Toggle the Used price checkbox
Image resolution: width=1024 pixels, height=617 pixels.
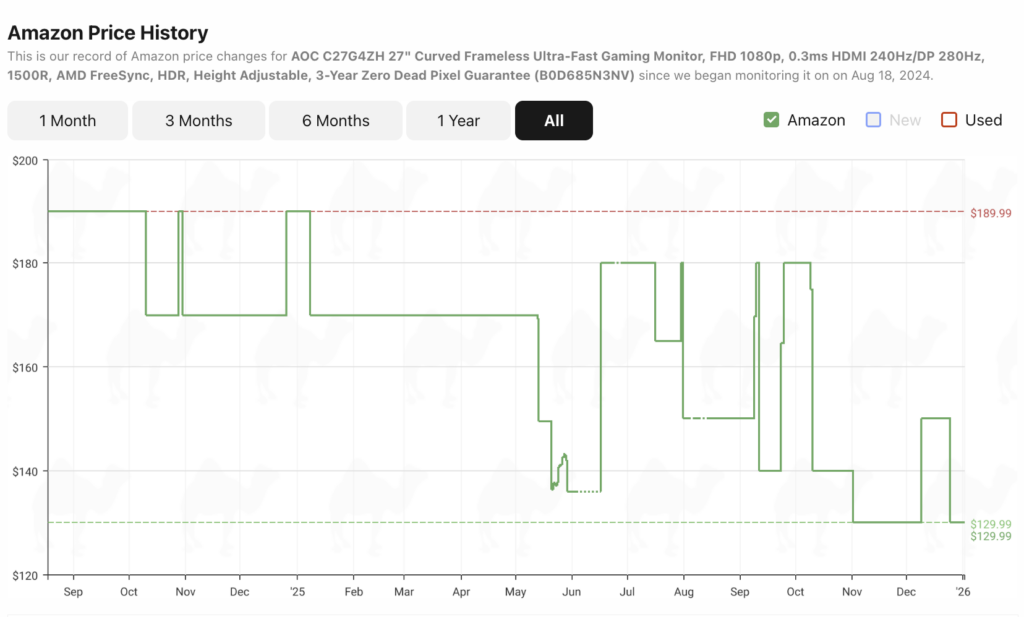[949, 120]
